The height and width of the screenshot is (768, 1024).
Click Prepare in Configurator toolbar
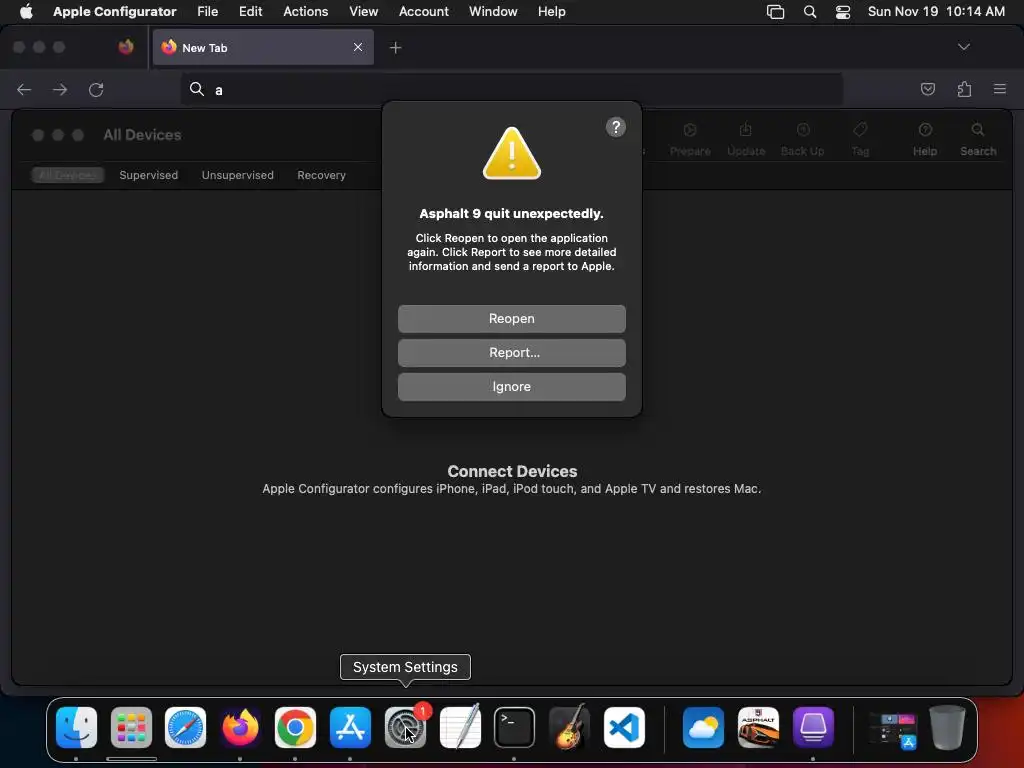(690, 140)
